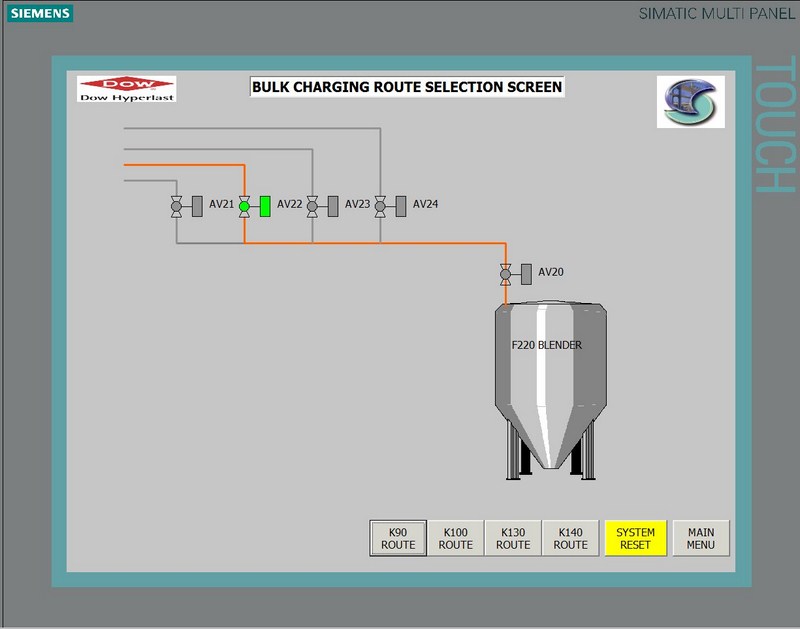Click the green AV22 valve symbol

pos(244,207)
